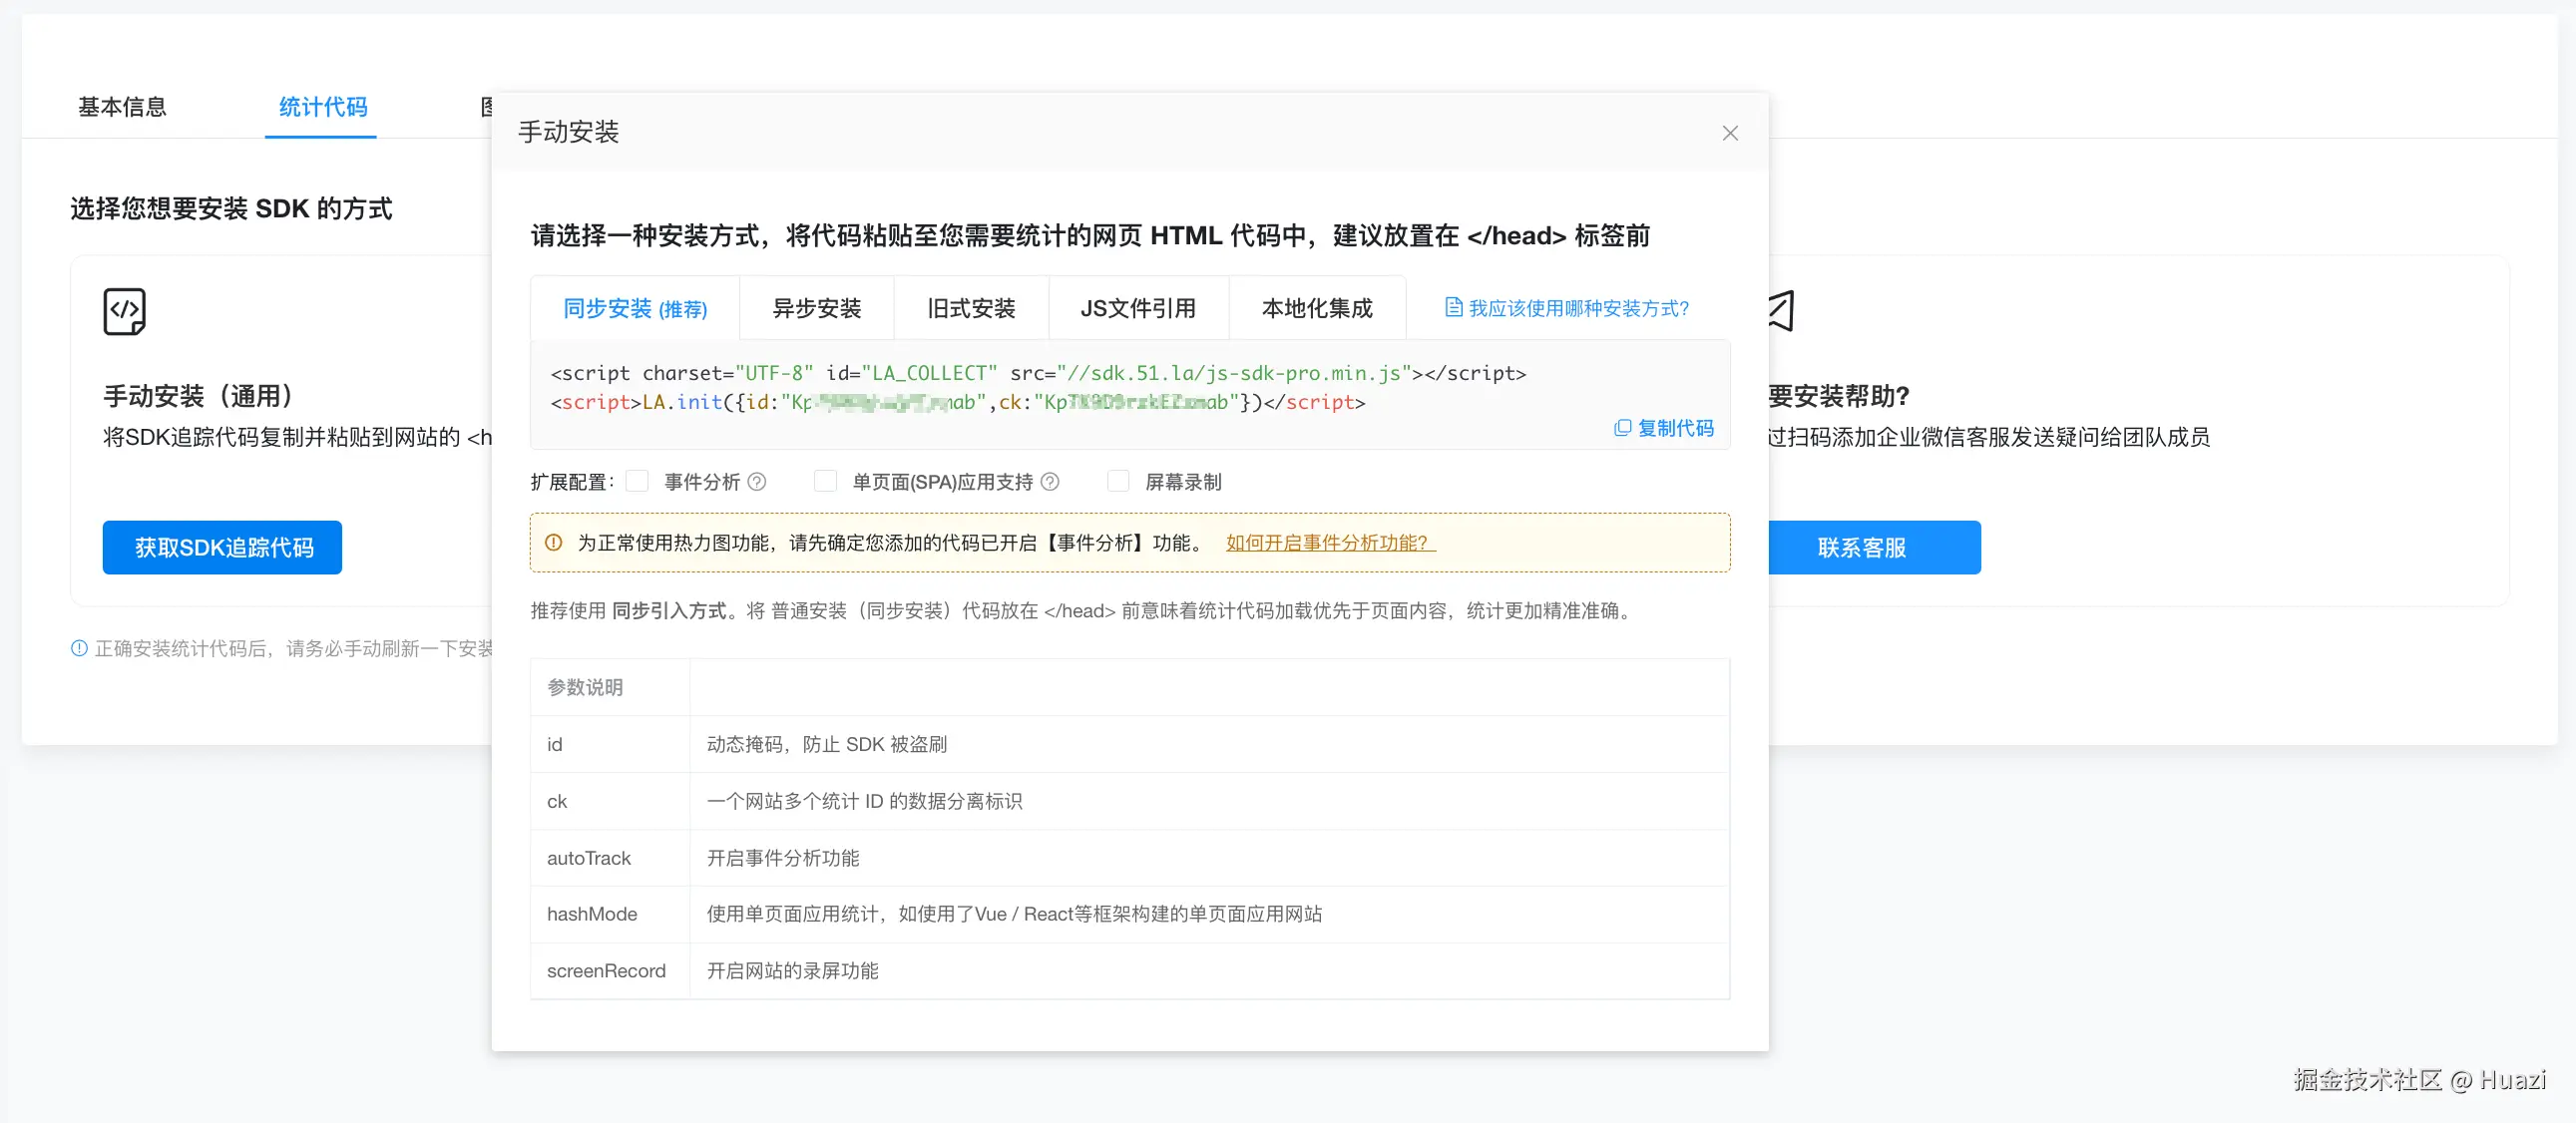Screen dimensions: 2576x1123
Task: Click the document icon before 我应该使用哪种安装方式
Action: [x=1453, y=307]
